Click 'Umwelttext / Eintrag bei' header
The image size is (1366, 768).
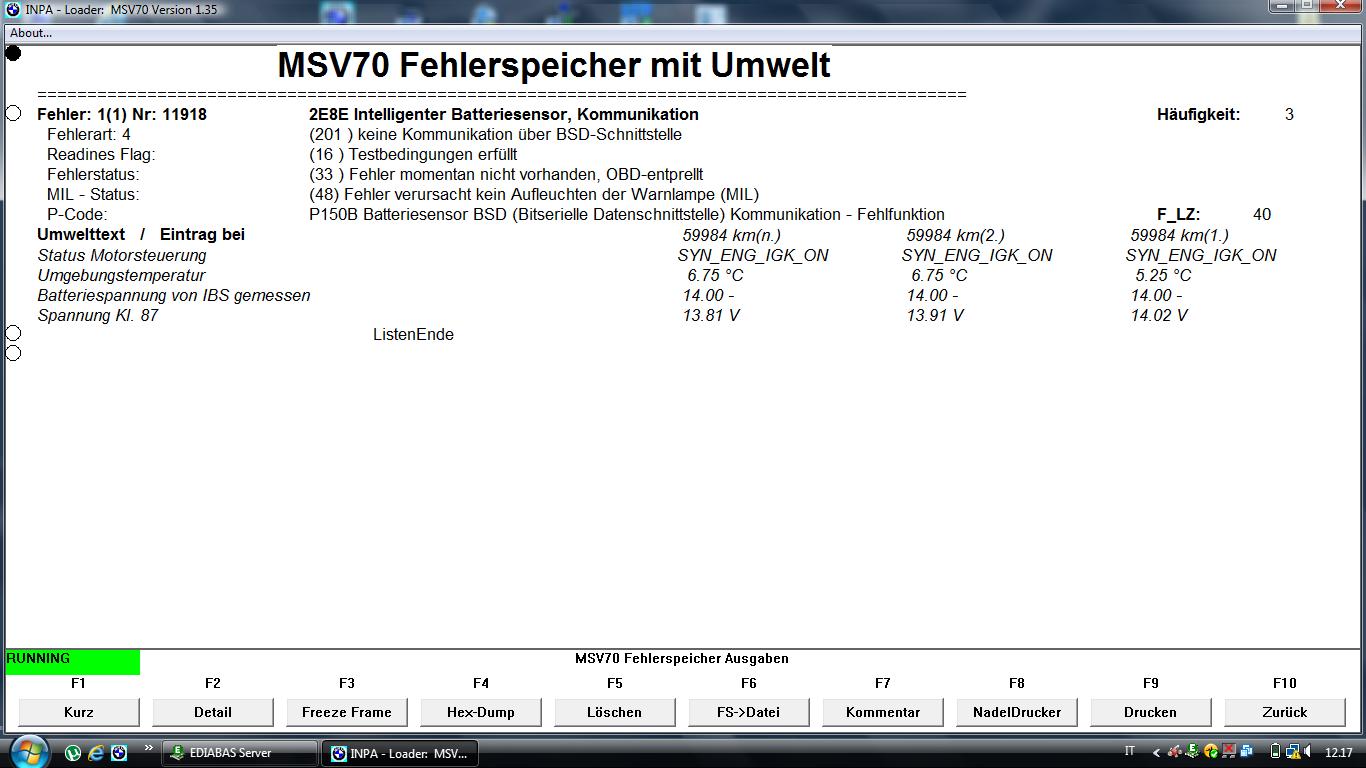click(141, 235)
